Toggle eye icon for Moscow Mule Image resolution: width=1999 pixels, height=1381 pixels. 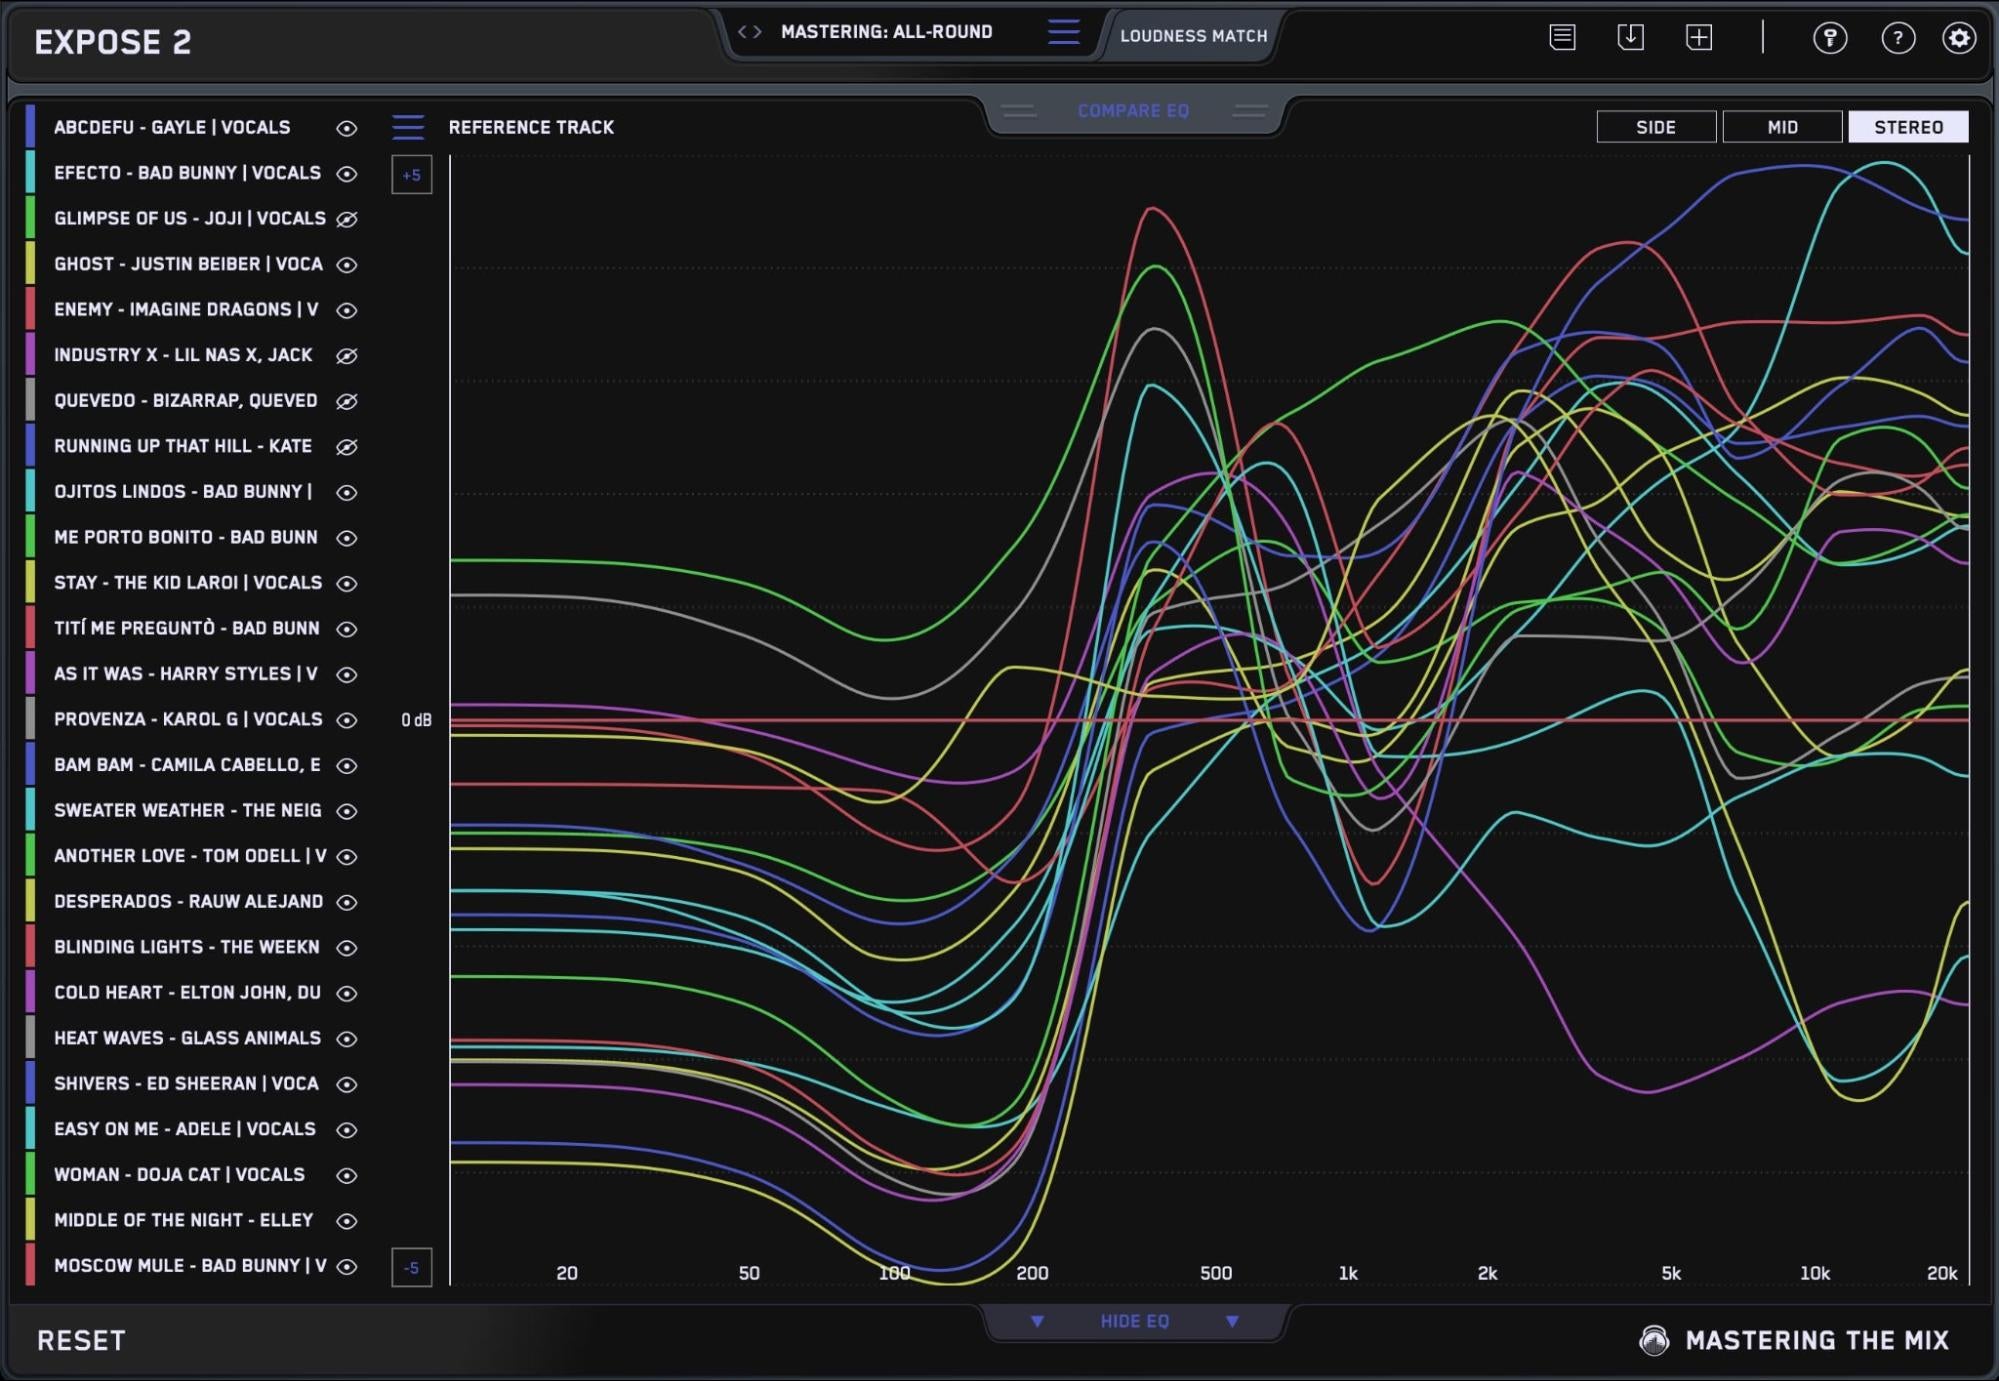[x=347, y=1266]
